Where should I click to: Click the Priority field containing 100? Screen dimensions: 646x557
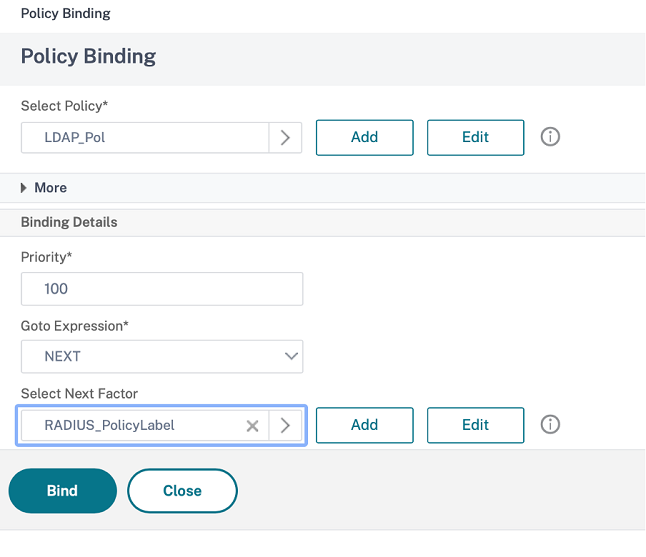162,289
